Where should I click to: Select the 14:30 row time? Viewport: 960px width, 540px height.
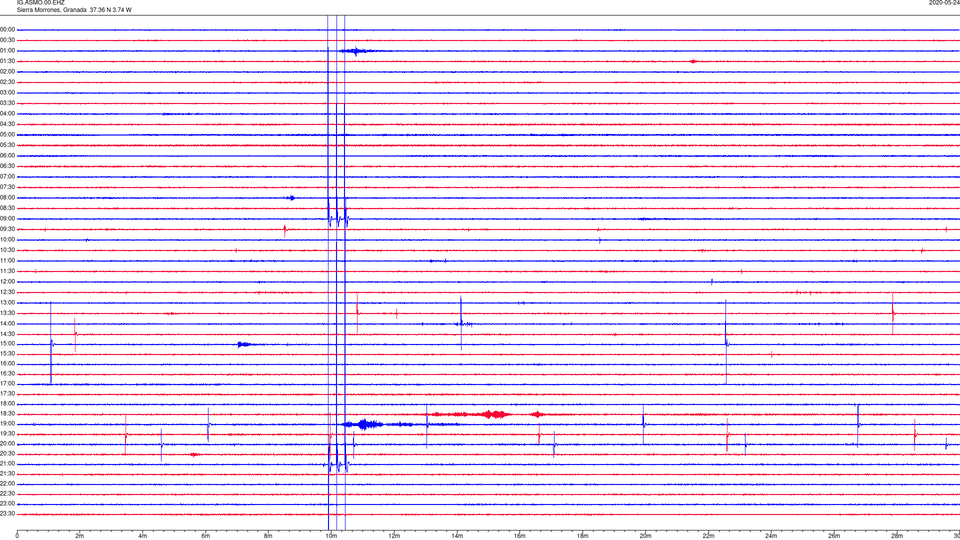click(7, 334)
